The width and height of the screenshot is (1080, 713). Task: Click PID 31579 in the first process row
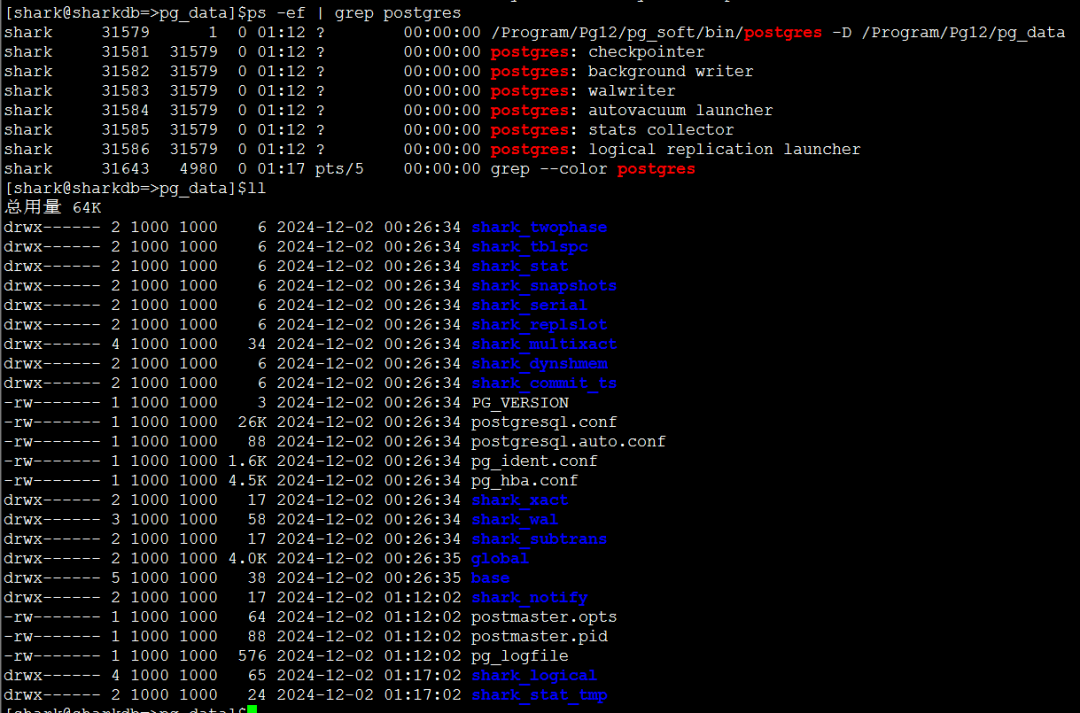125,32
